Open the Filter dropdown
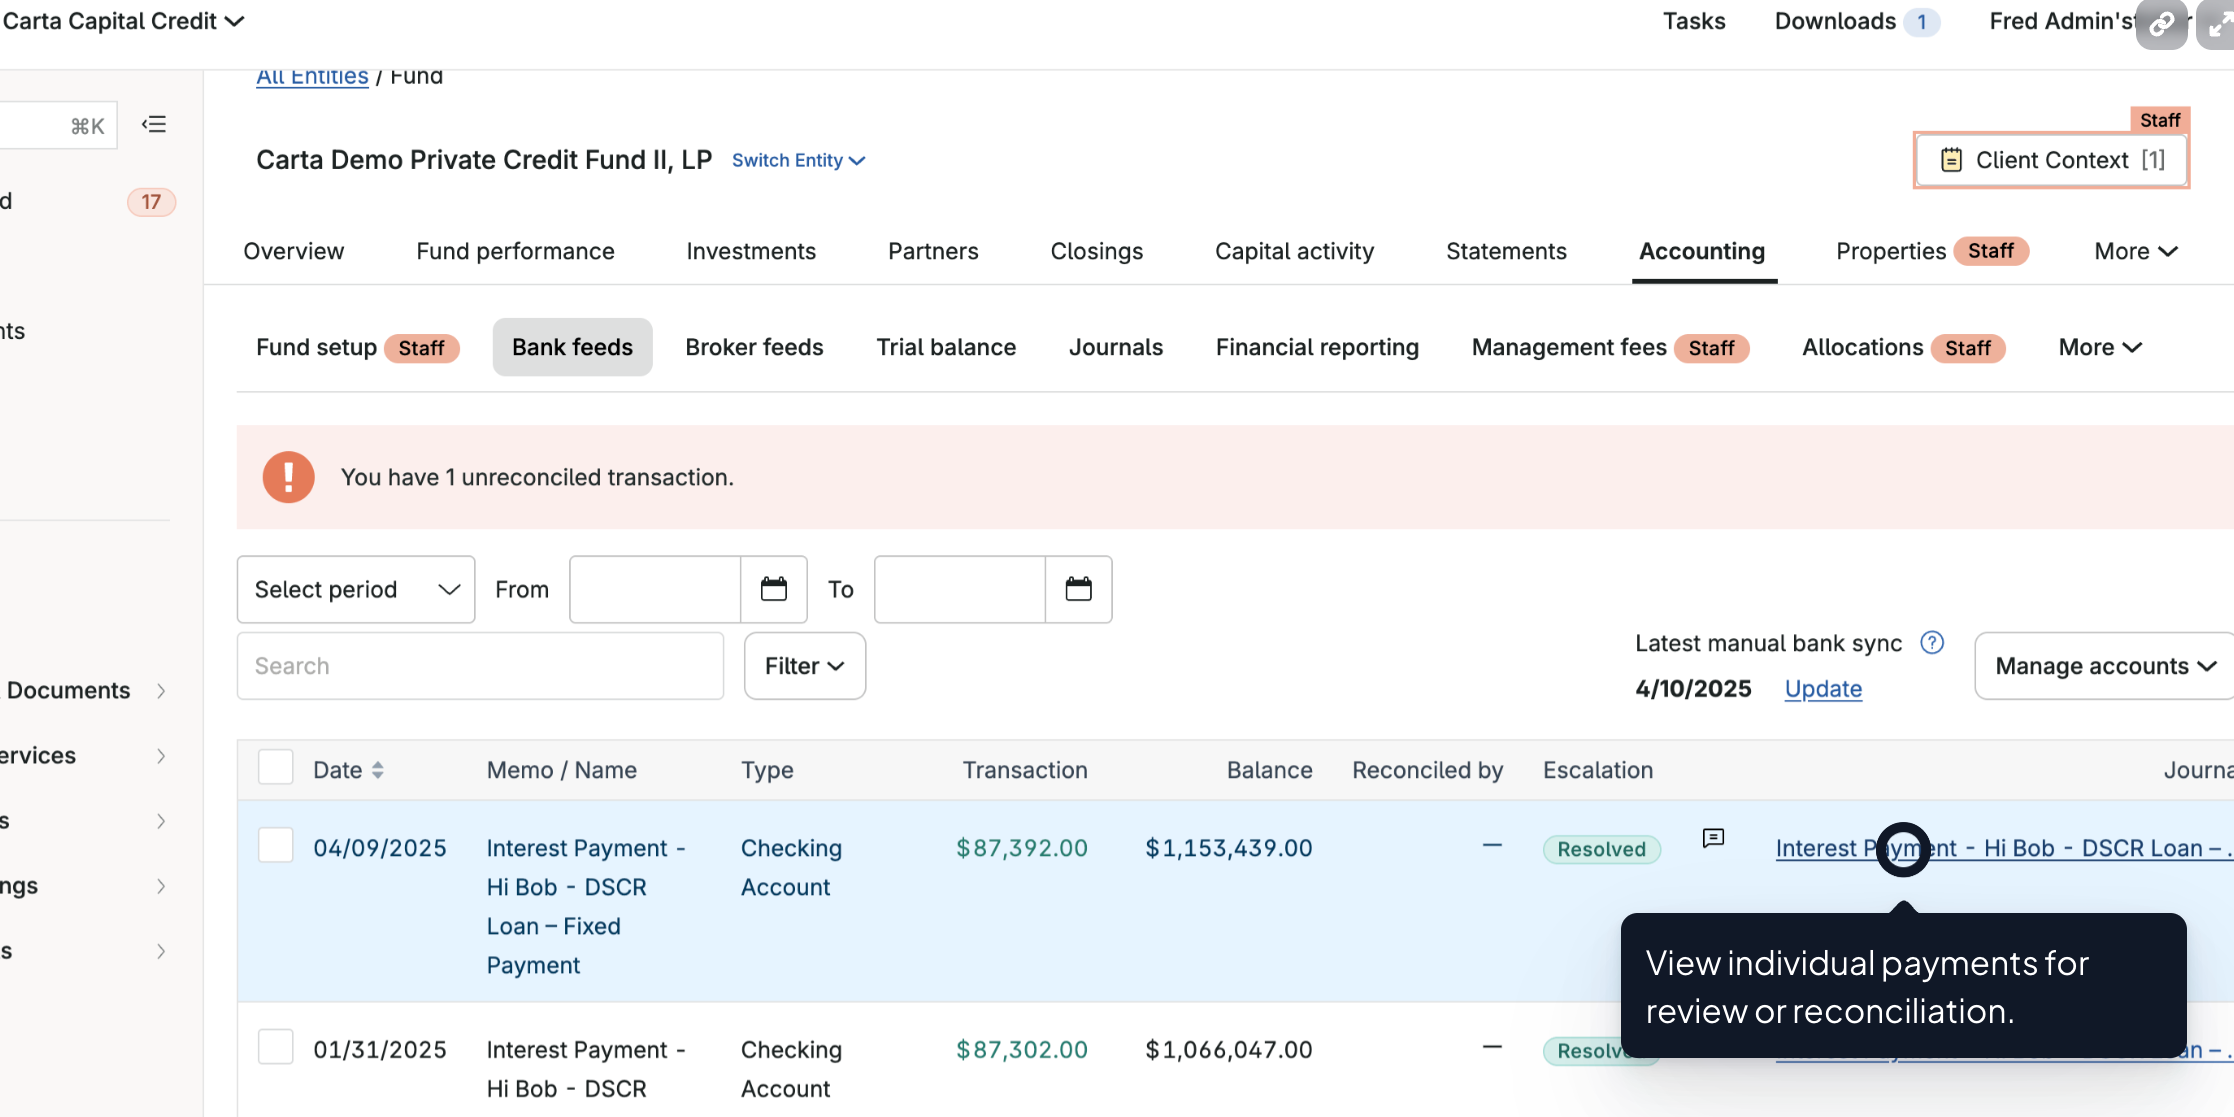The image size is (2234, 1117). pos(804,665)
